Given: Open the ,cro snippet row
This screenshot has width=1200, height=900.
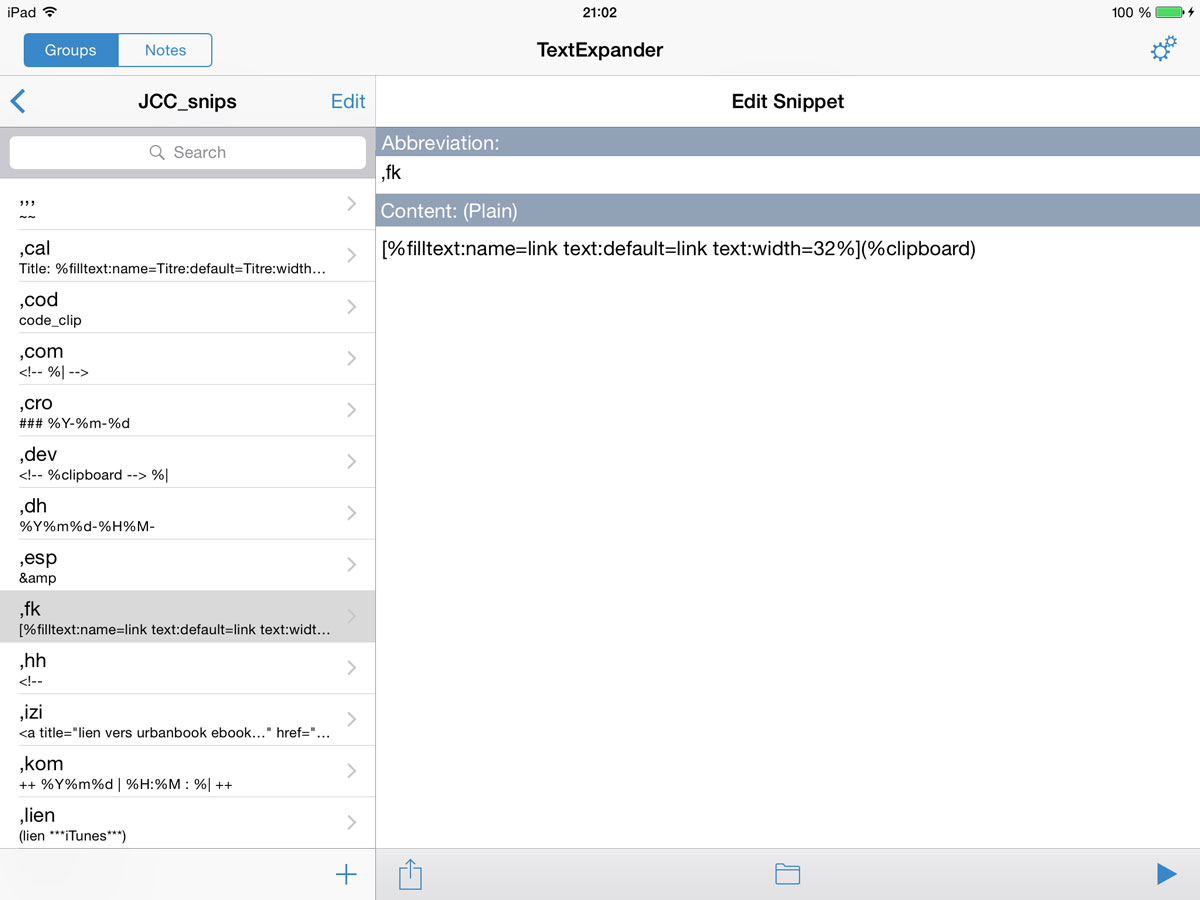Looking at the screenshot, I should click(187, 411).
